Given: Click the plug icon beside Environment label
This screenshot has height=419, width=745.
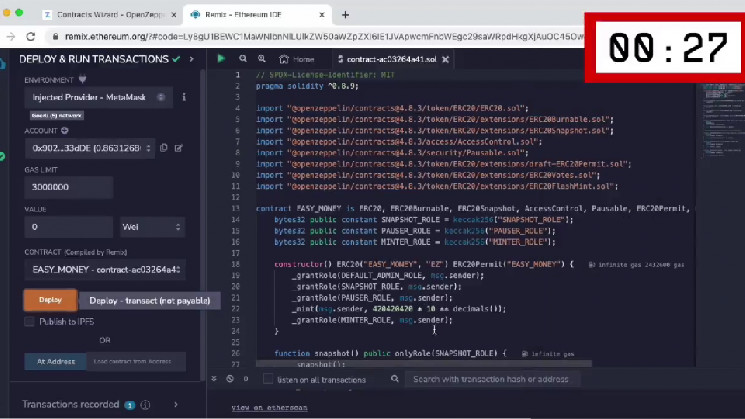Looking at the screenshot, I should tap(82, 79).
